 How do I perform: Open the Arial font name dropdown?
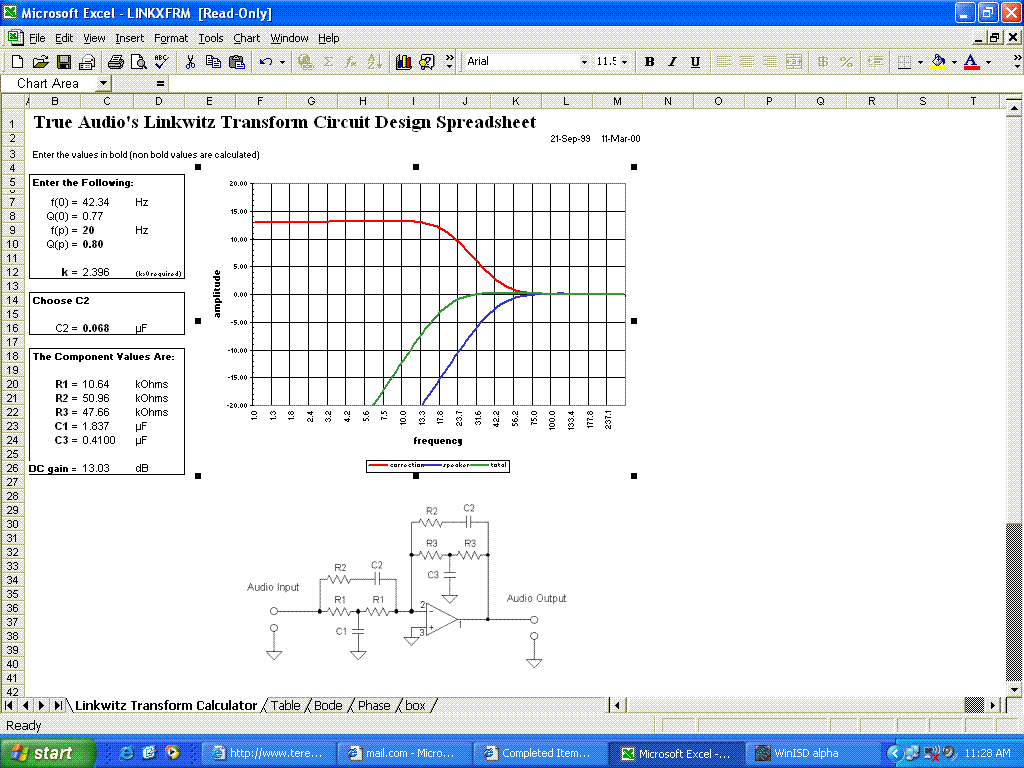[x=584, y=62]
